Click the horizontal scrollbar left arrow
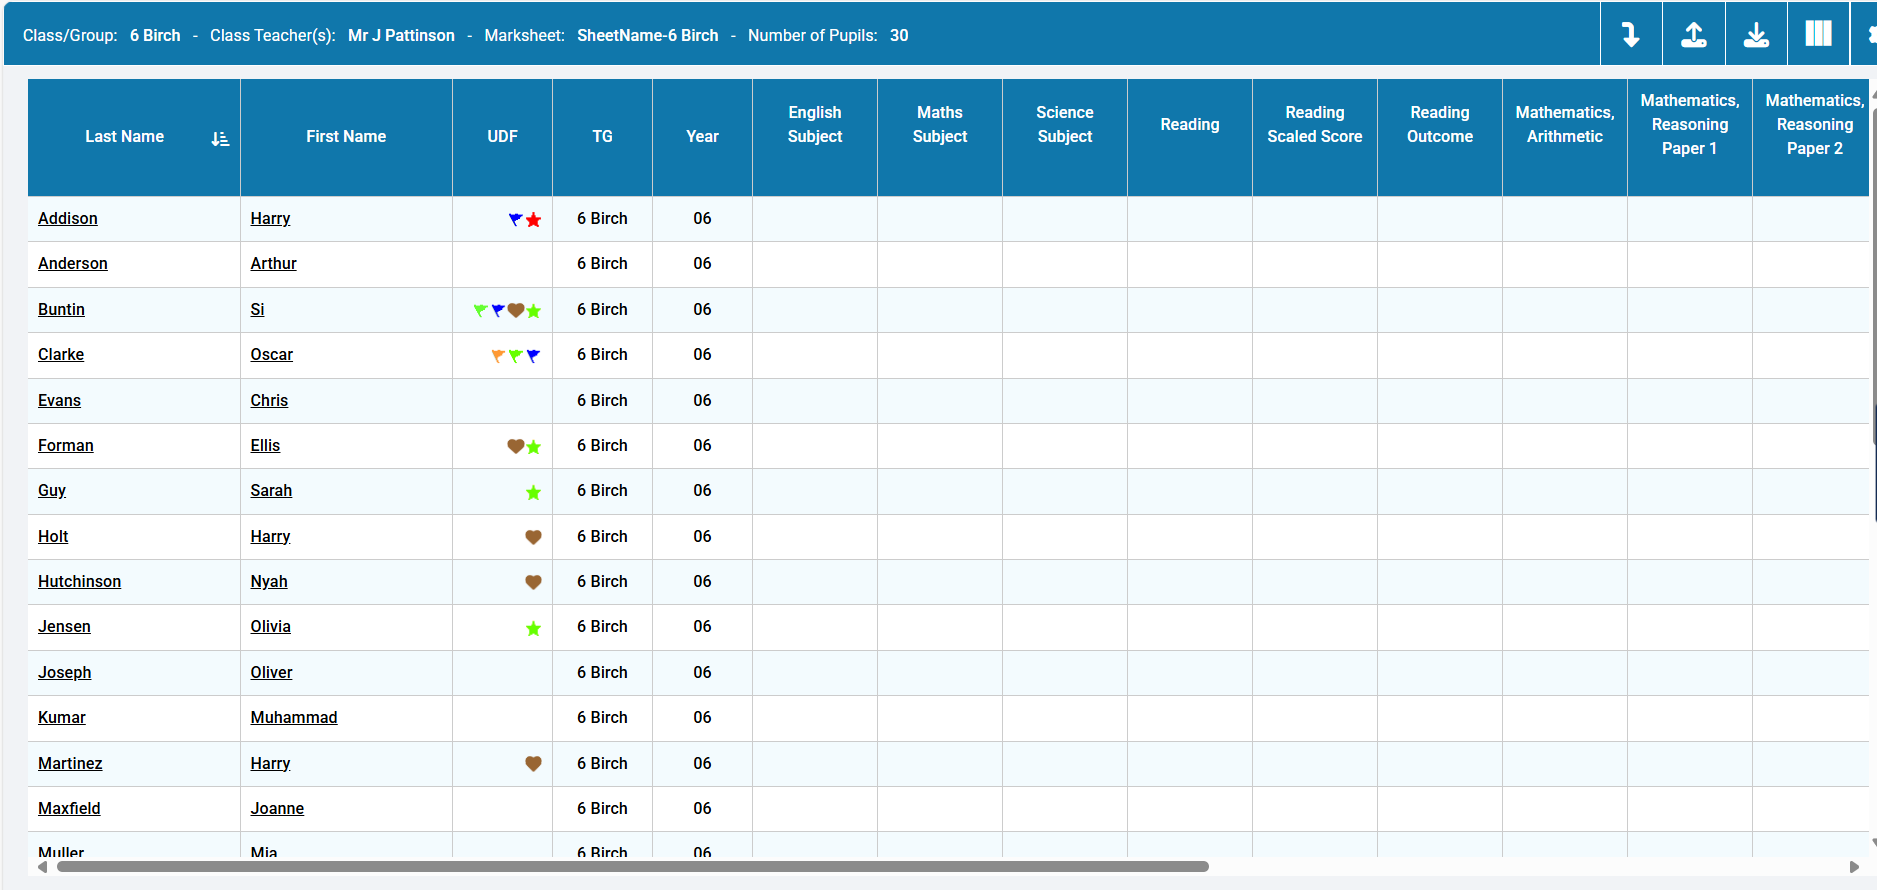The width and height of the screenshot is (1877, 890). [x=42, y=867]
